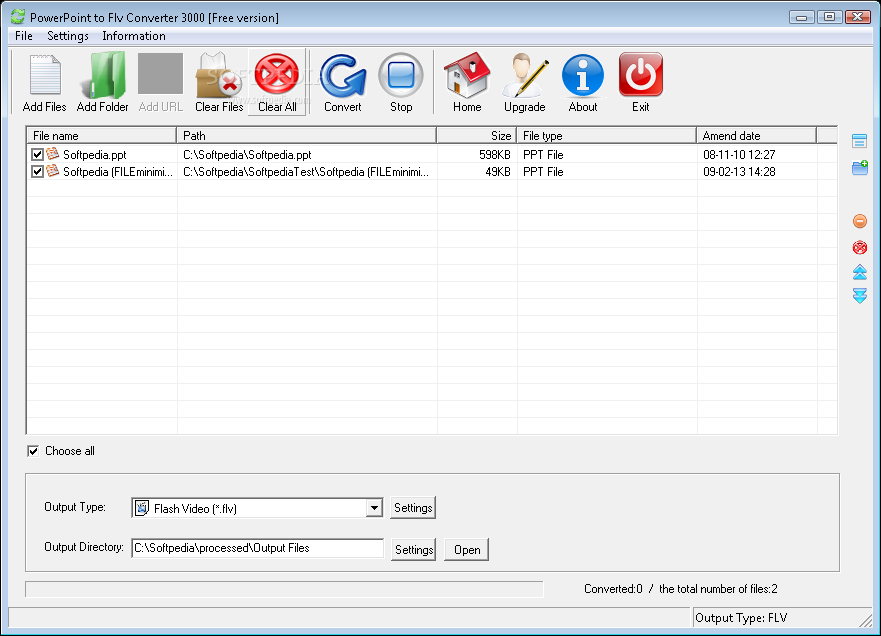
Task: Sort list by Path column header
Action: pos(307,135)
